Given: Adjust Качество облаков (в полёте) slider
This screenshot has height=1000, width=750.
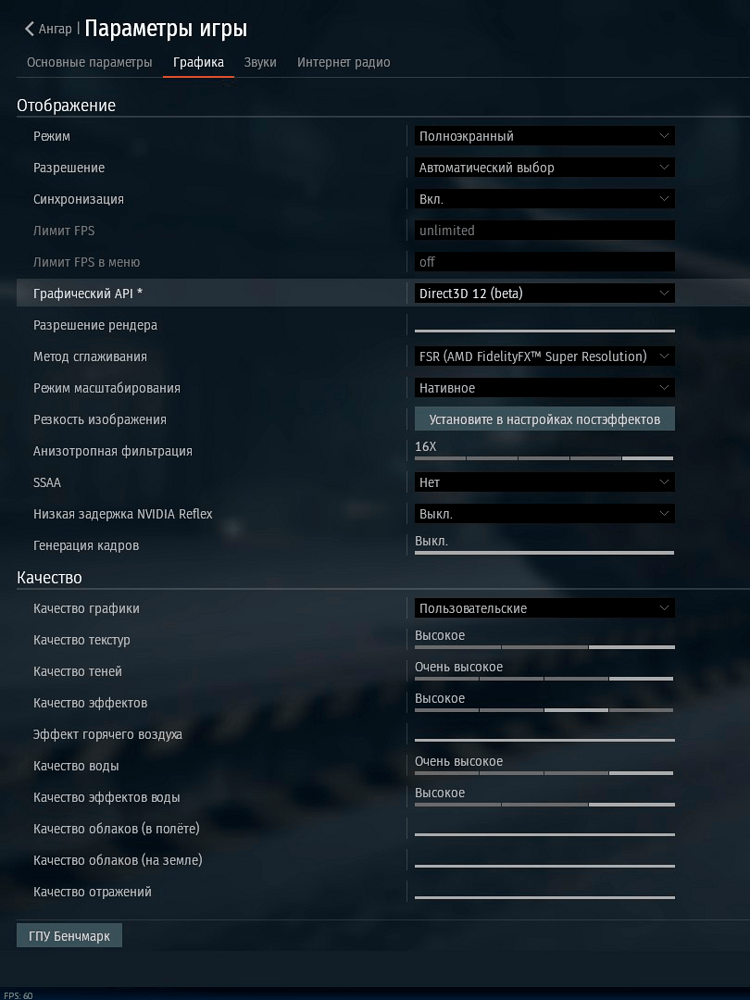Looking at the screenshot, I should click(x=545, y=834).
